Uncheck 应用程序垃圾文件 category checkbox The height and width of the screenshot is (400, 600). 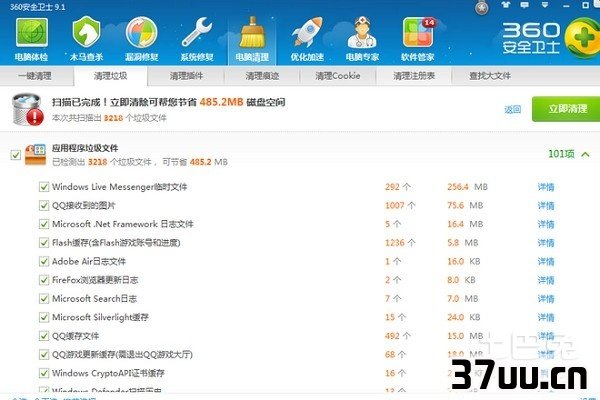16,155
